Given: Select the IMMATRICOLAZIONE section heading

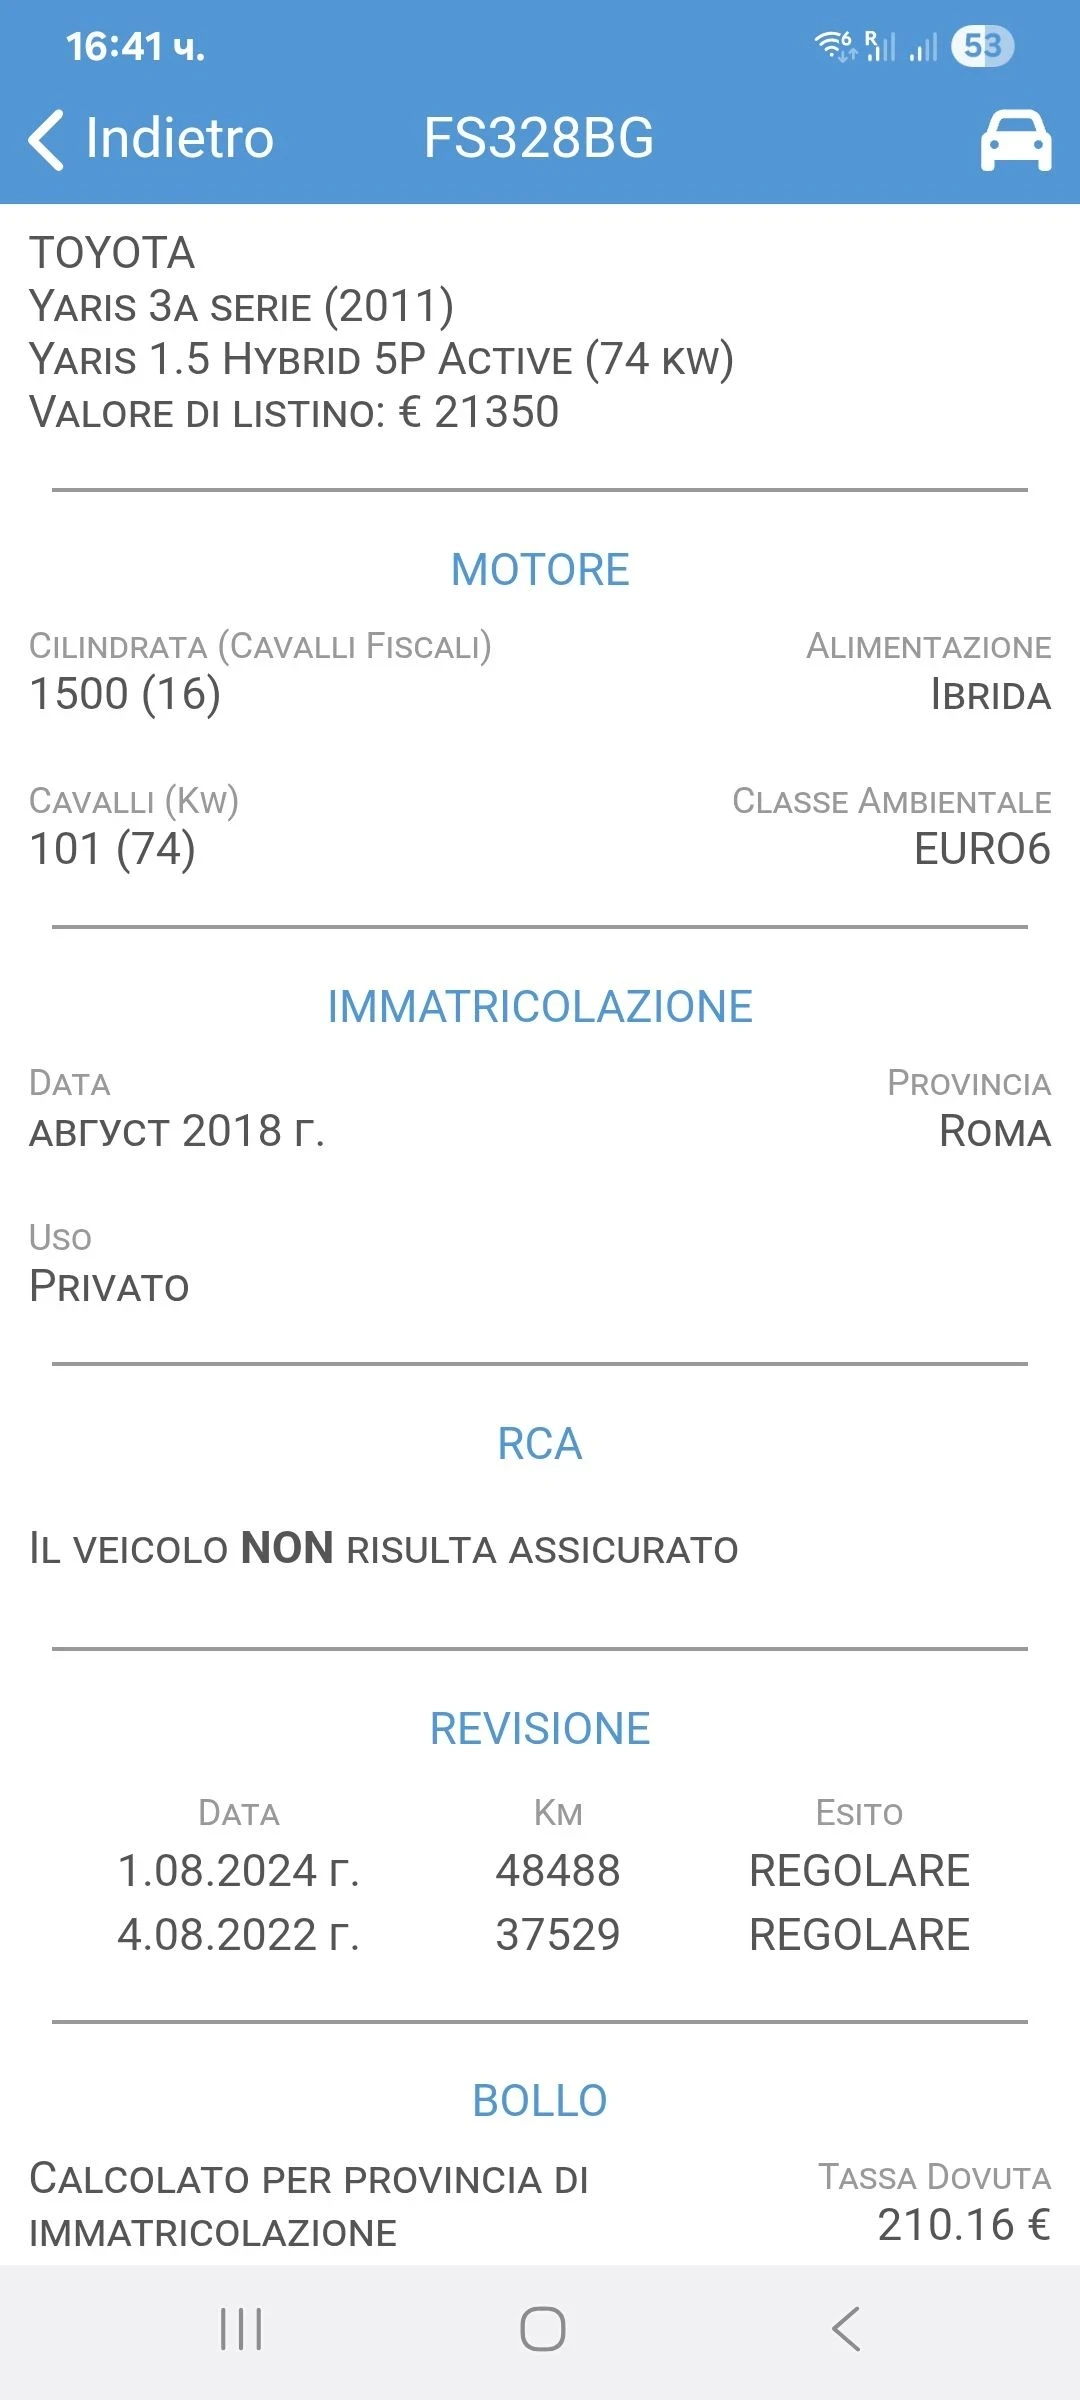Looking at the screenshot, I should coord(540,1006).
